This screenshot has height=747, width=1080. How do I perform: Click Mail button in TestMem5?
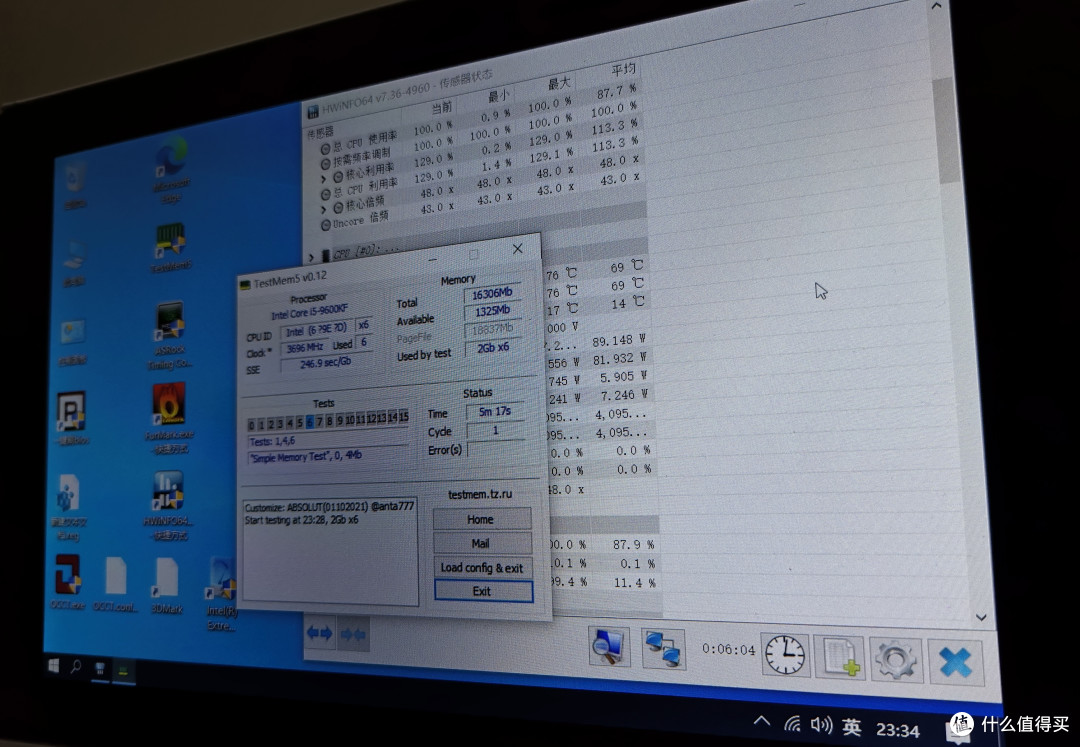(x=481, y=543)
